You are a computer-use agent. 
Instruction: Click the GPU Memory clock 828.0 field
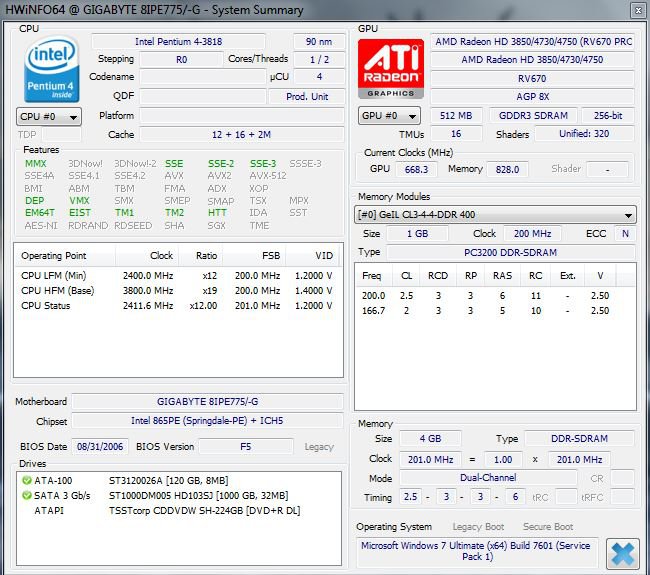tap(507, 170)
